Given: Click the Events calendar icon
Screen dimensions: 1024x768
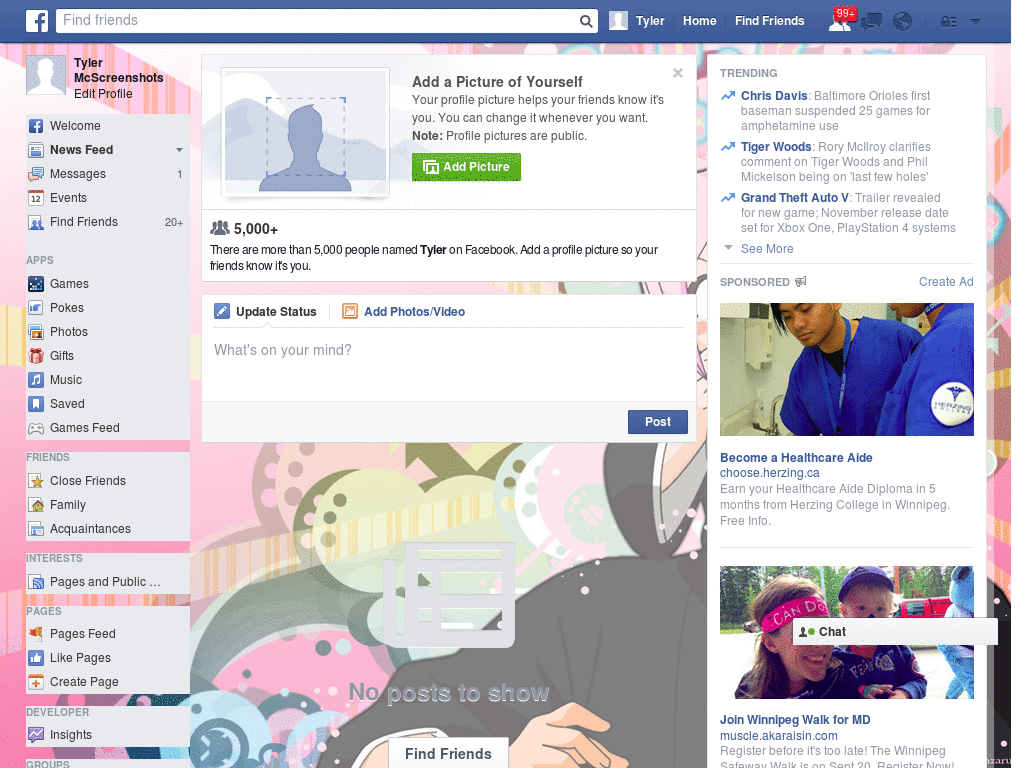Looking at the screenshot, I should 36,198.
